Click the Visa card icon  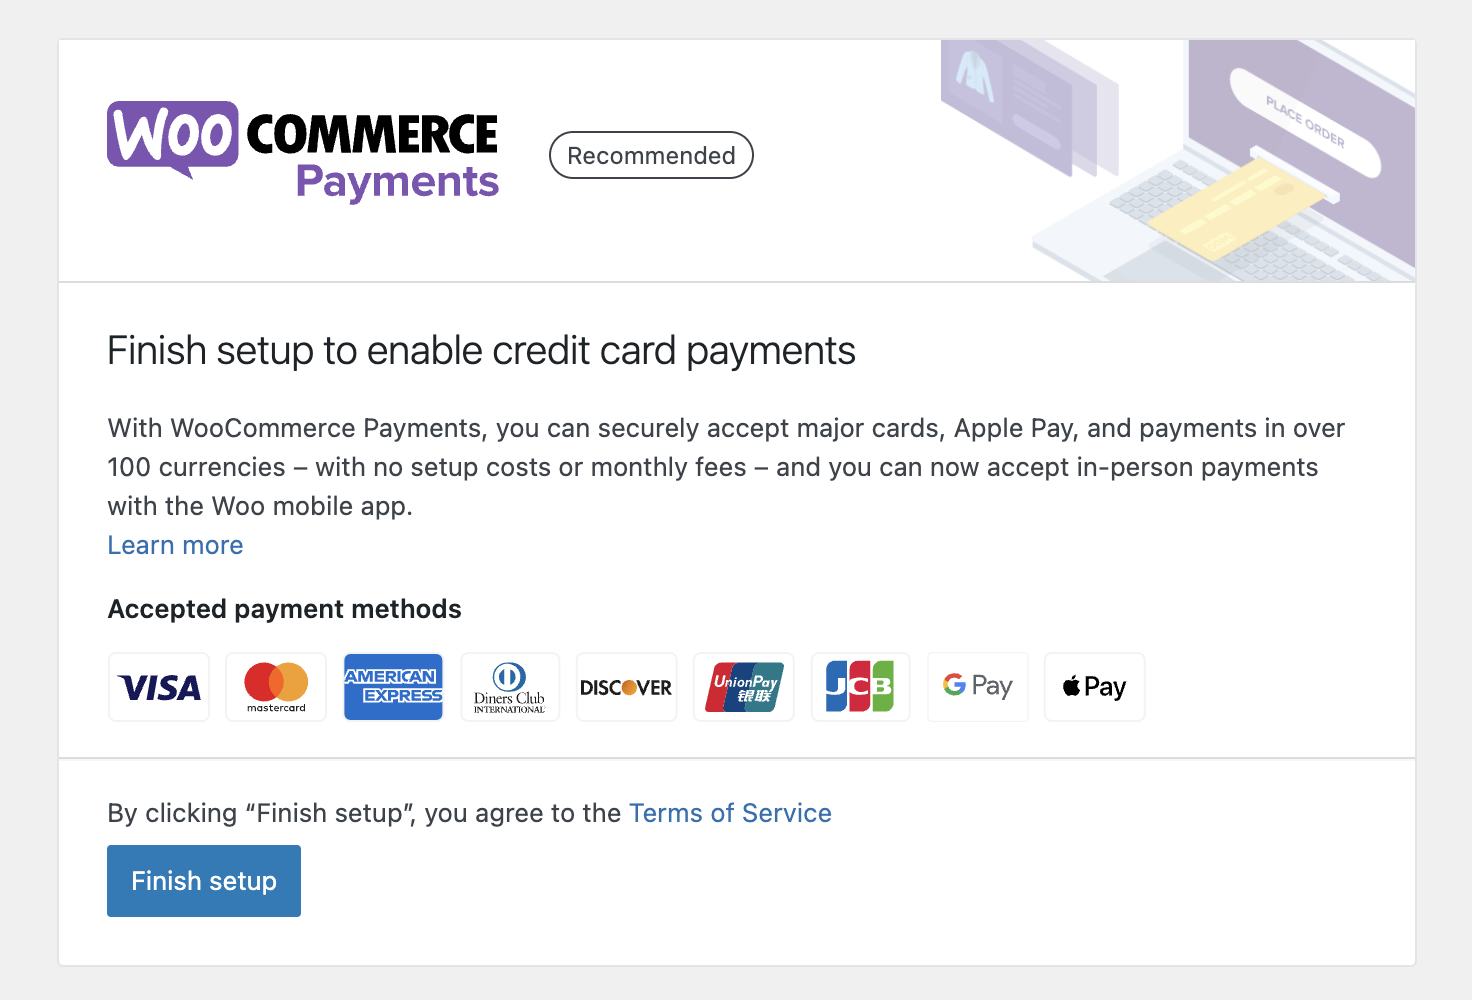(x=159, y=687)
